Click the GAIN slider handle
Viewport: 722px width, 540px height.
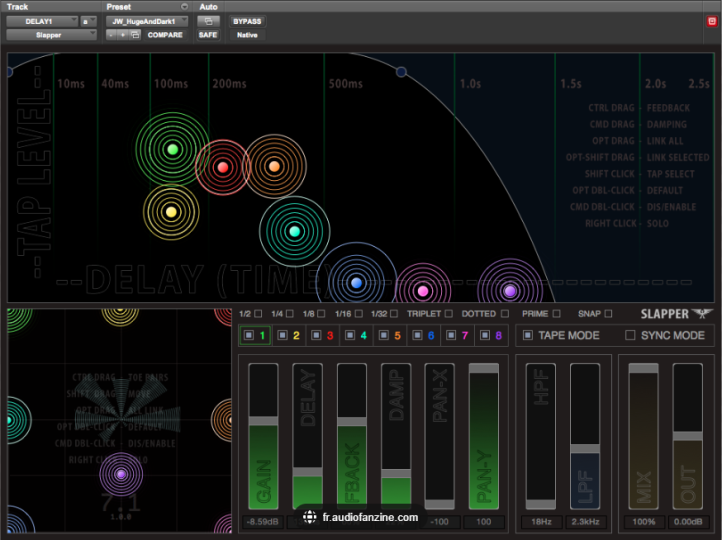[x=264, y=422]
